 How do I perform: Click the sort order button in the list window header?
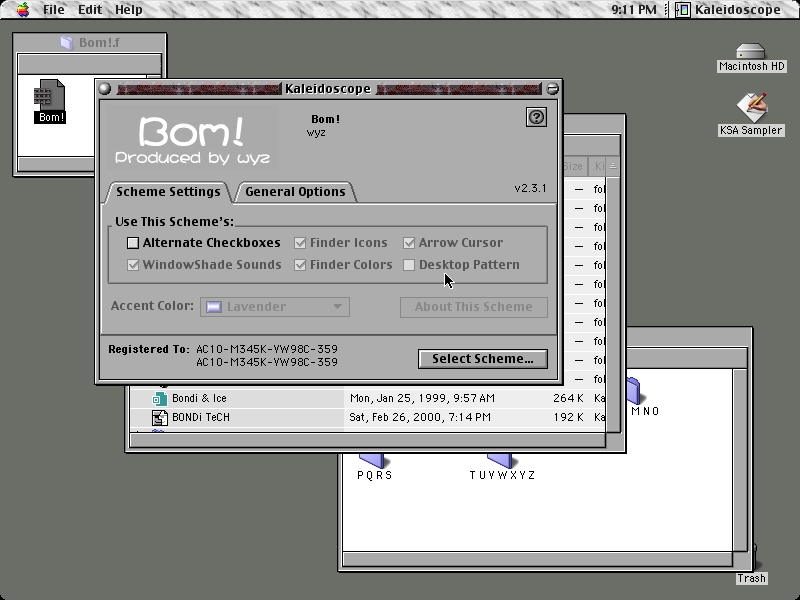point(613,166)
